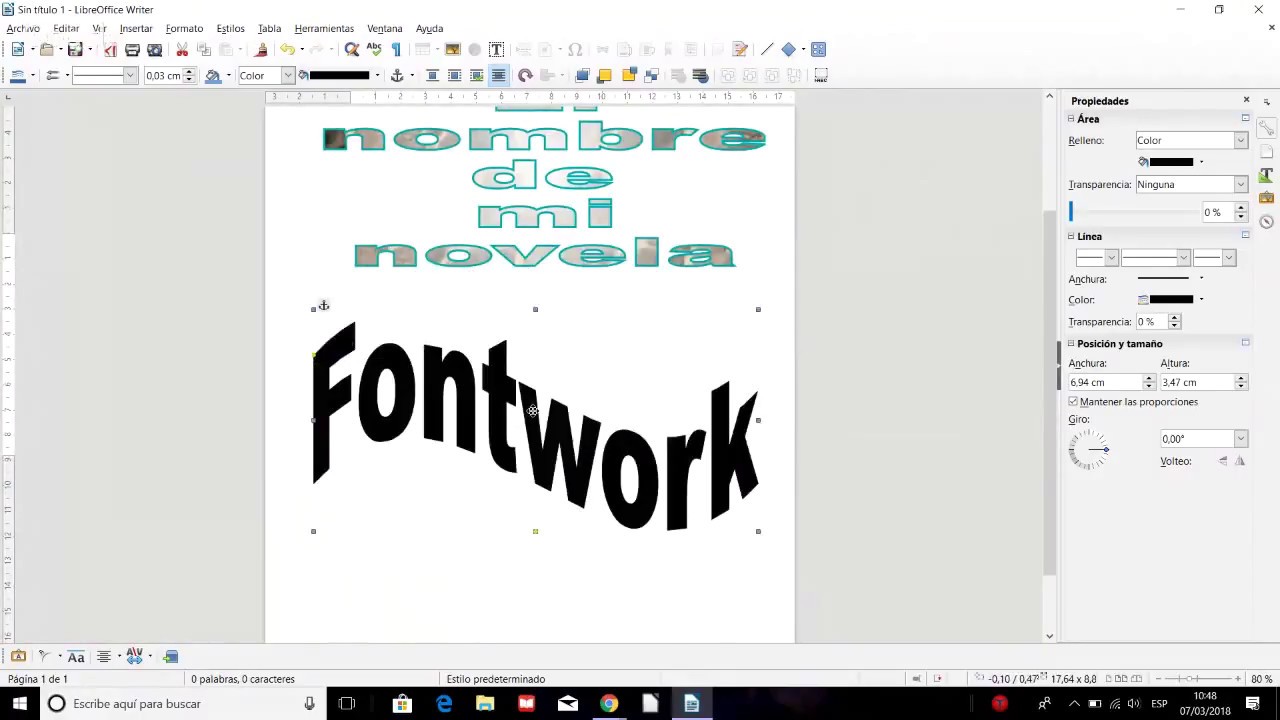Open sidebar Styles tab icon
This screenshot has height=720, width=1280.
pos(1267,175)
